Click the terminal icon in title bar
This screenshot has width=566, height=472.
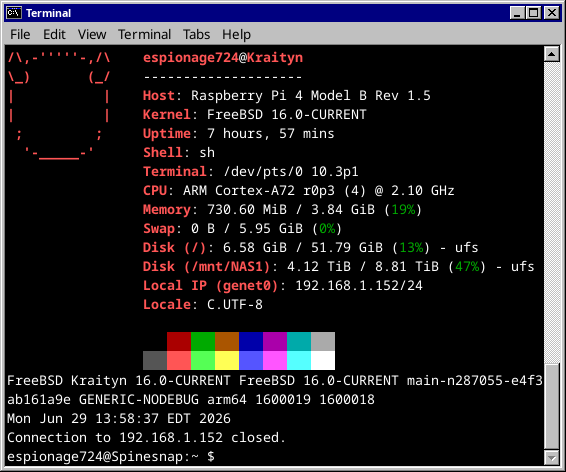click(x=14, y=13)
